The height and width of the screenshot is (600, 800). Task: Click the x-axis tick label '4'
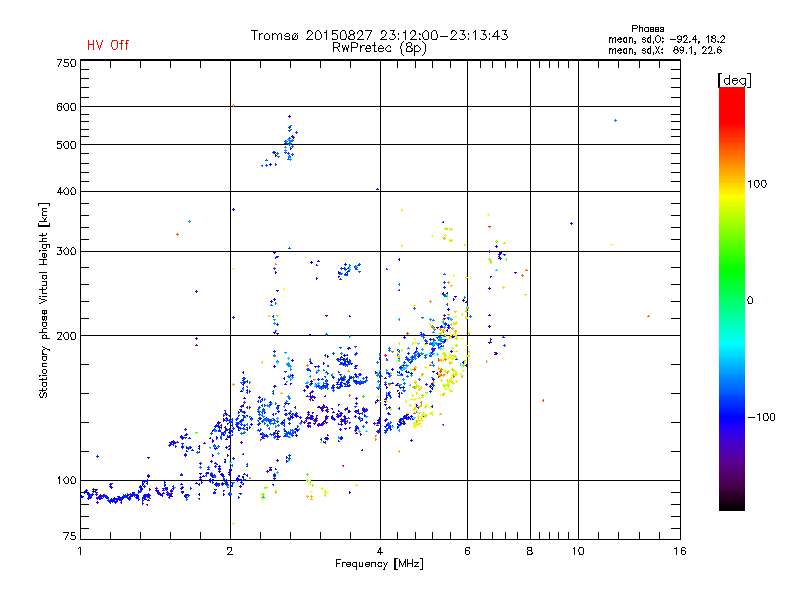coord(380,551)
